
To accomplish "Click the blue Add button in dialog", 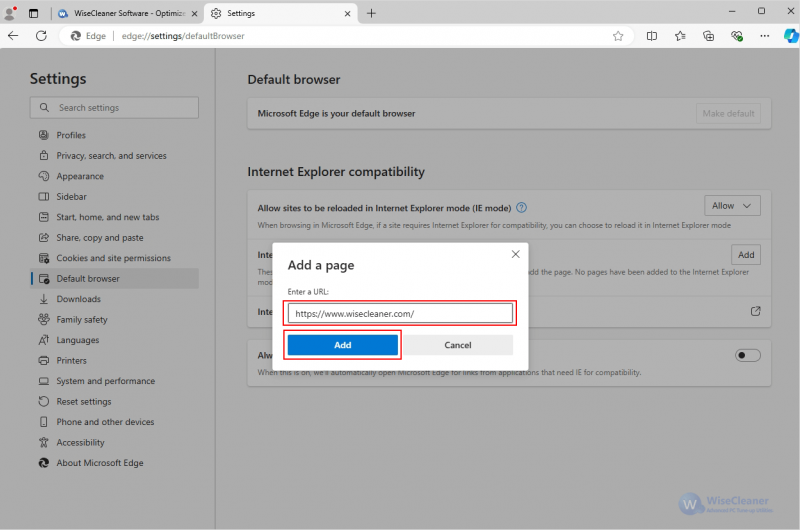I will point(343,345).
